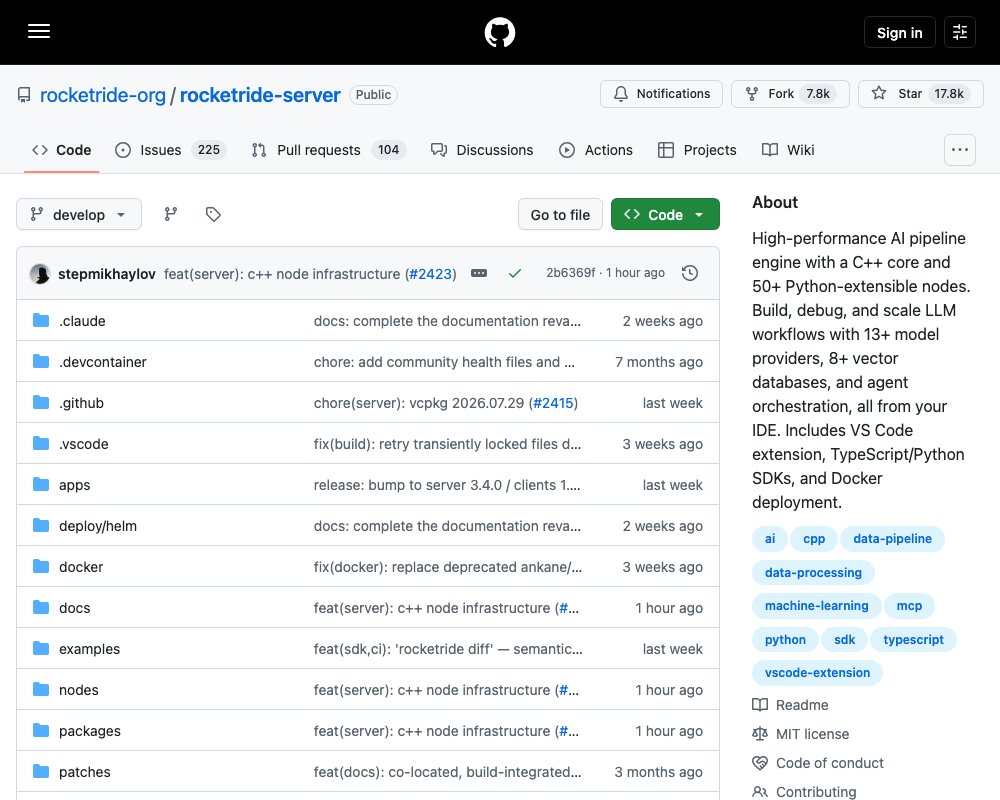Select the sdk topic tag
The height and width of the screenshot is (800, 1000).
(844, 639)
